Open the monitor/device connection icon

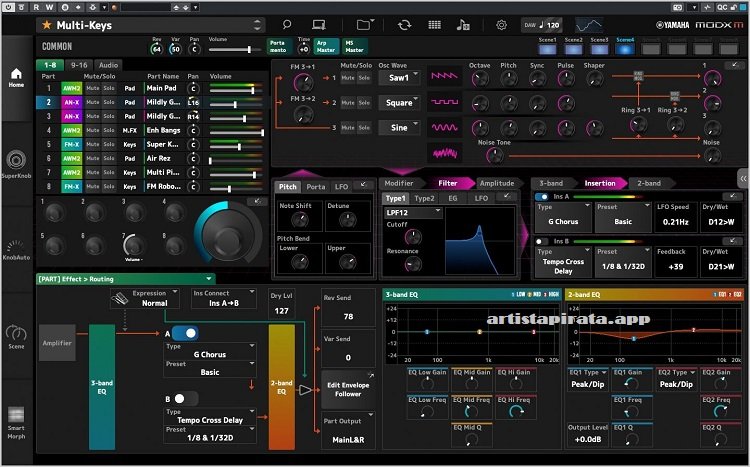click(x=319, y=25)
